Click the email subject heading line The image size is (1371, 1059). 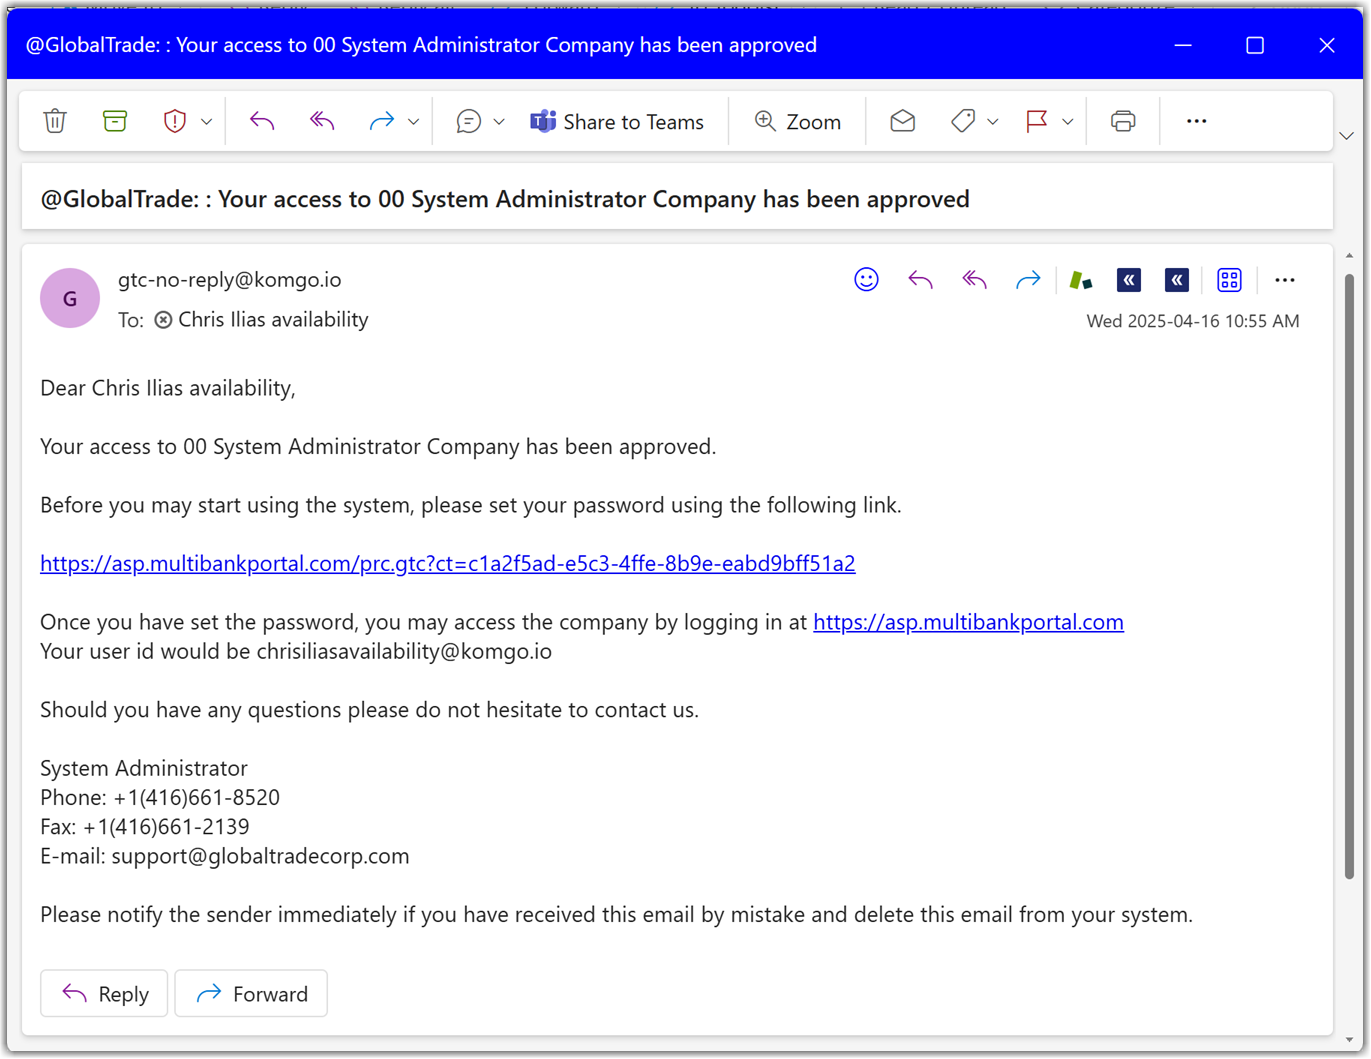click(505, 199)
